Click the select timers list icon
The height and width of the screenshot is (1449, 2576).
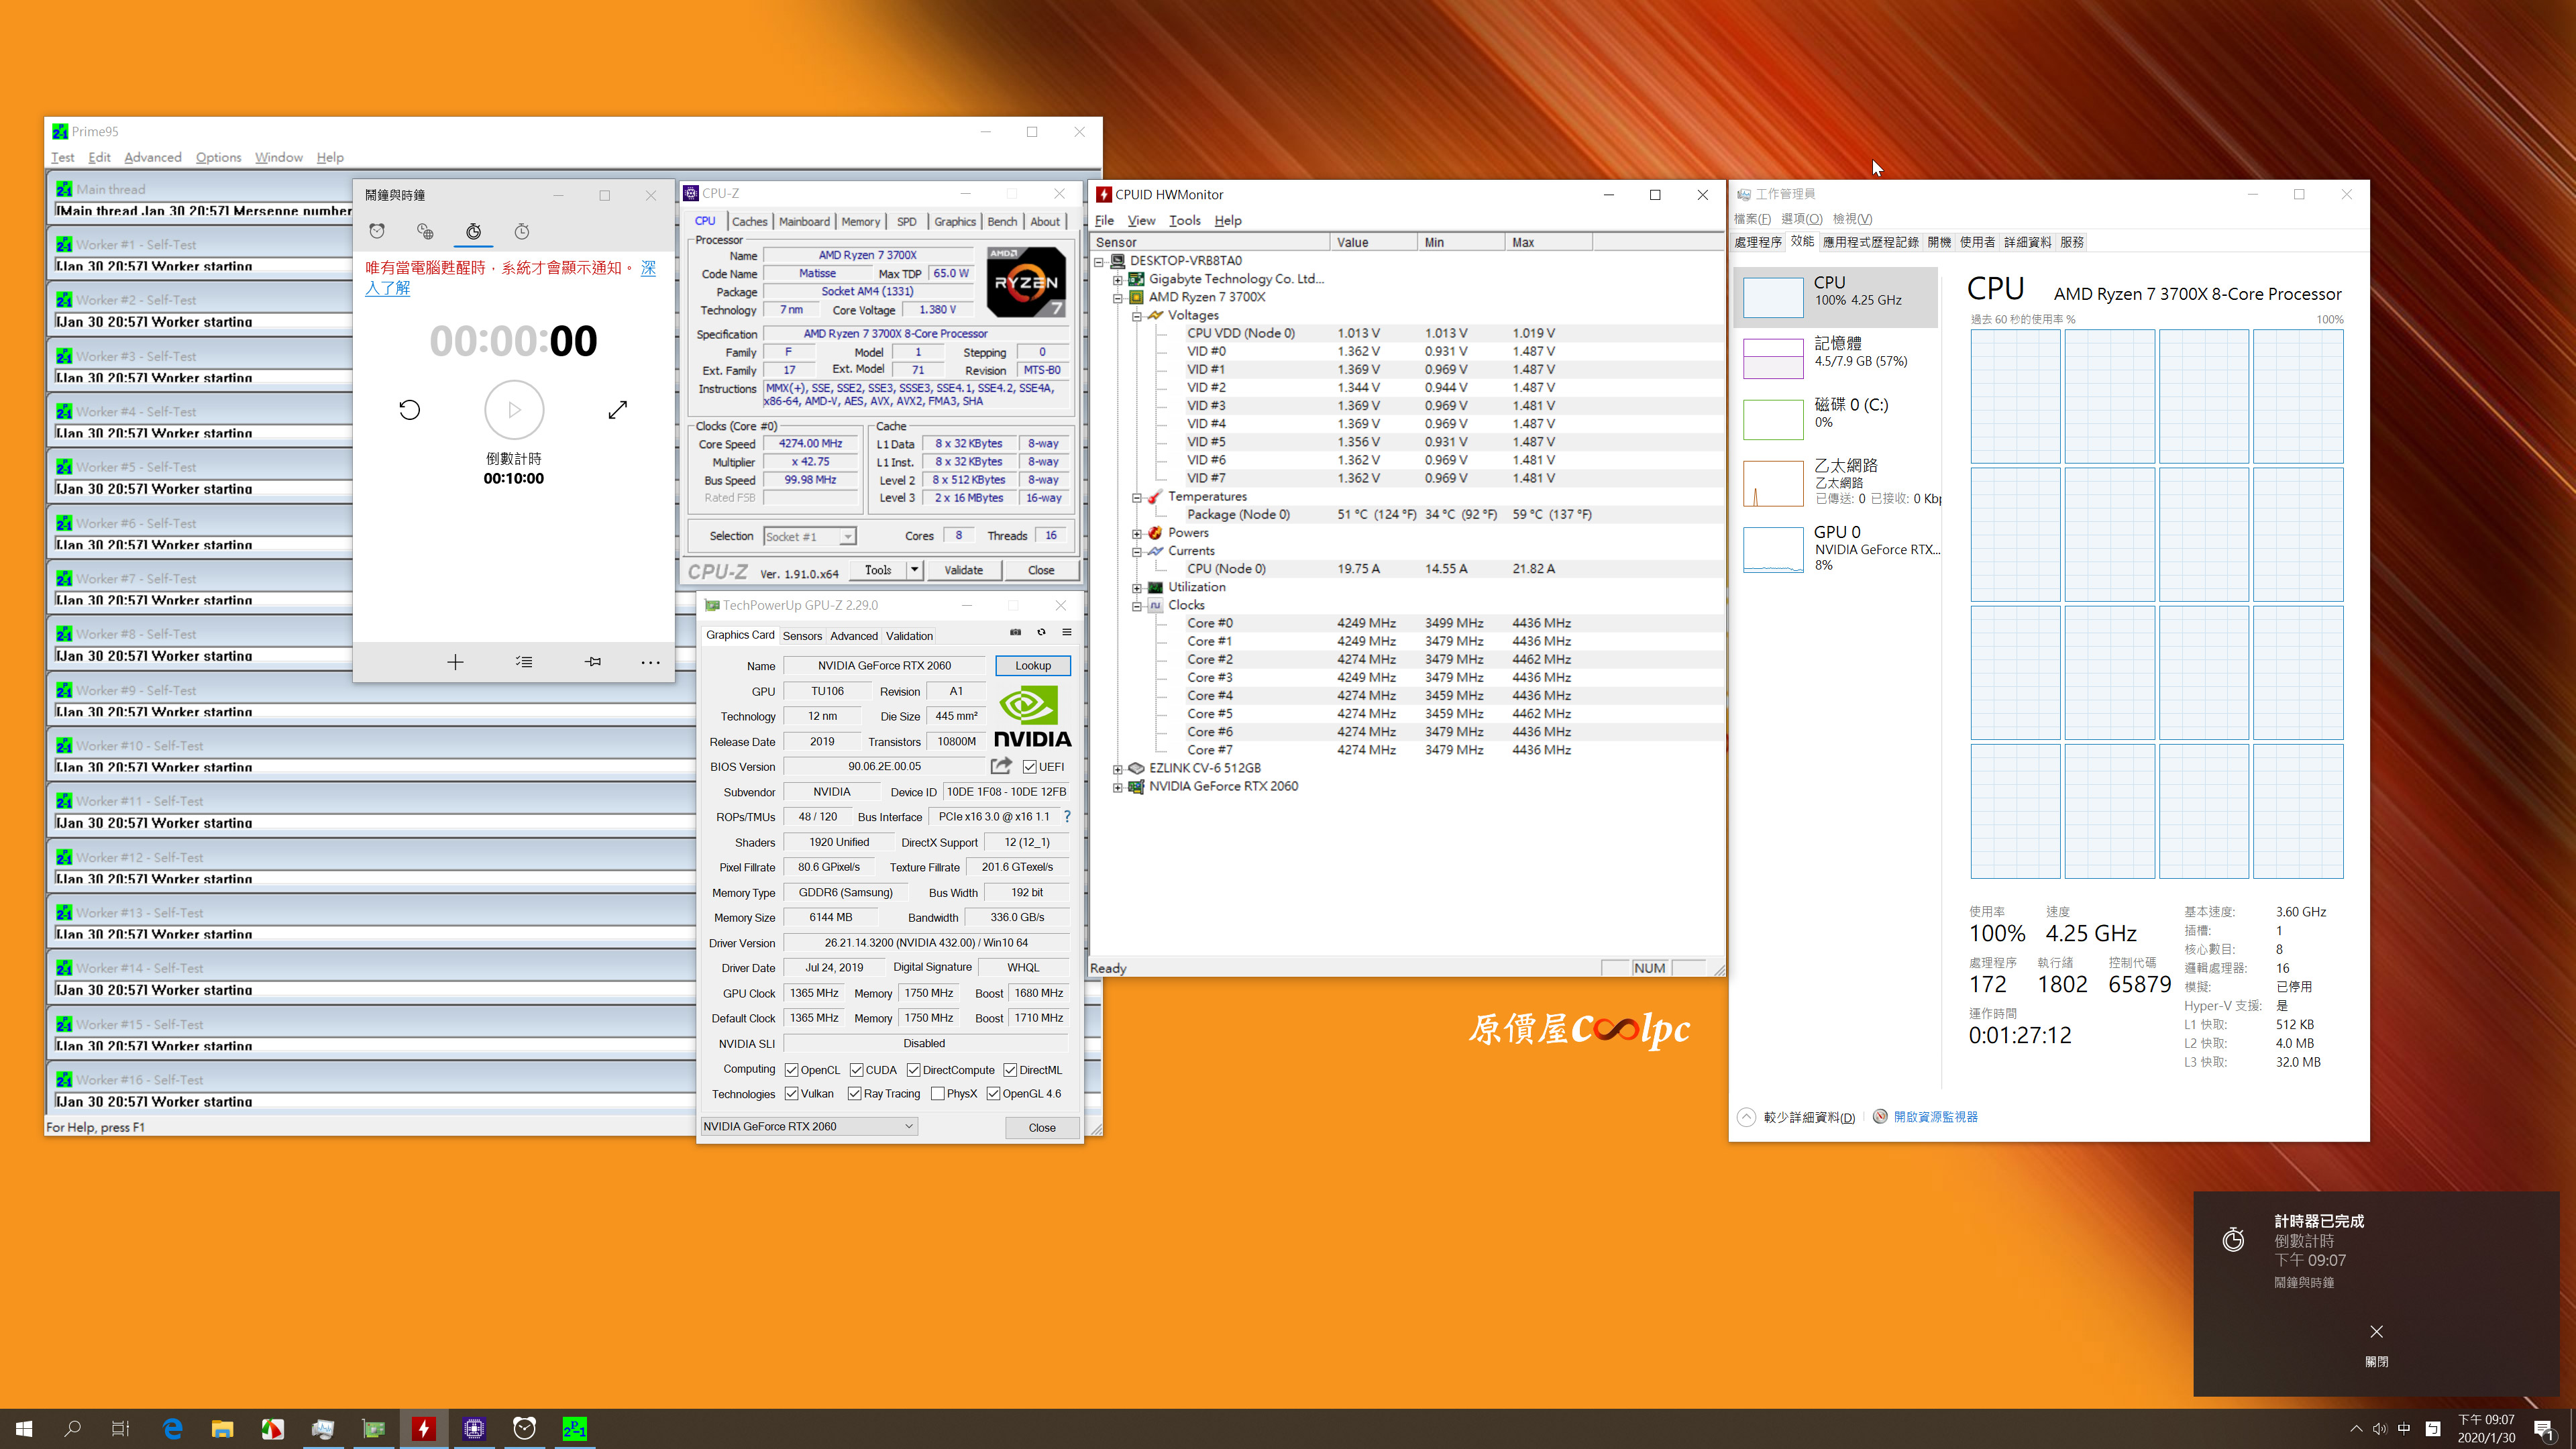pyautogui.click(x=524, y=662)
